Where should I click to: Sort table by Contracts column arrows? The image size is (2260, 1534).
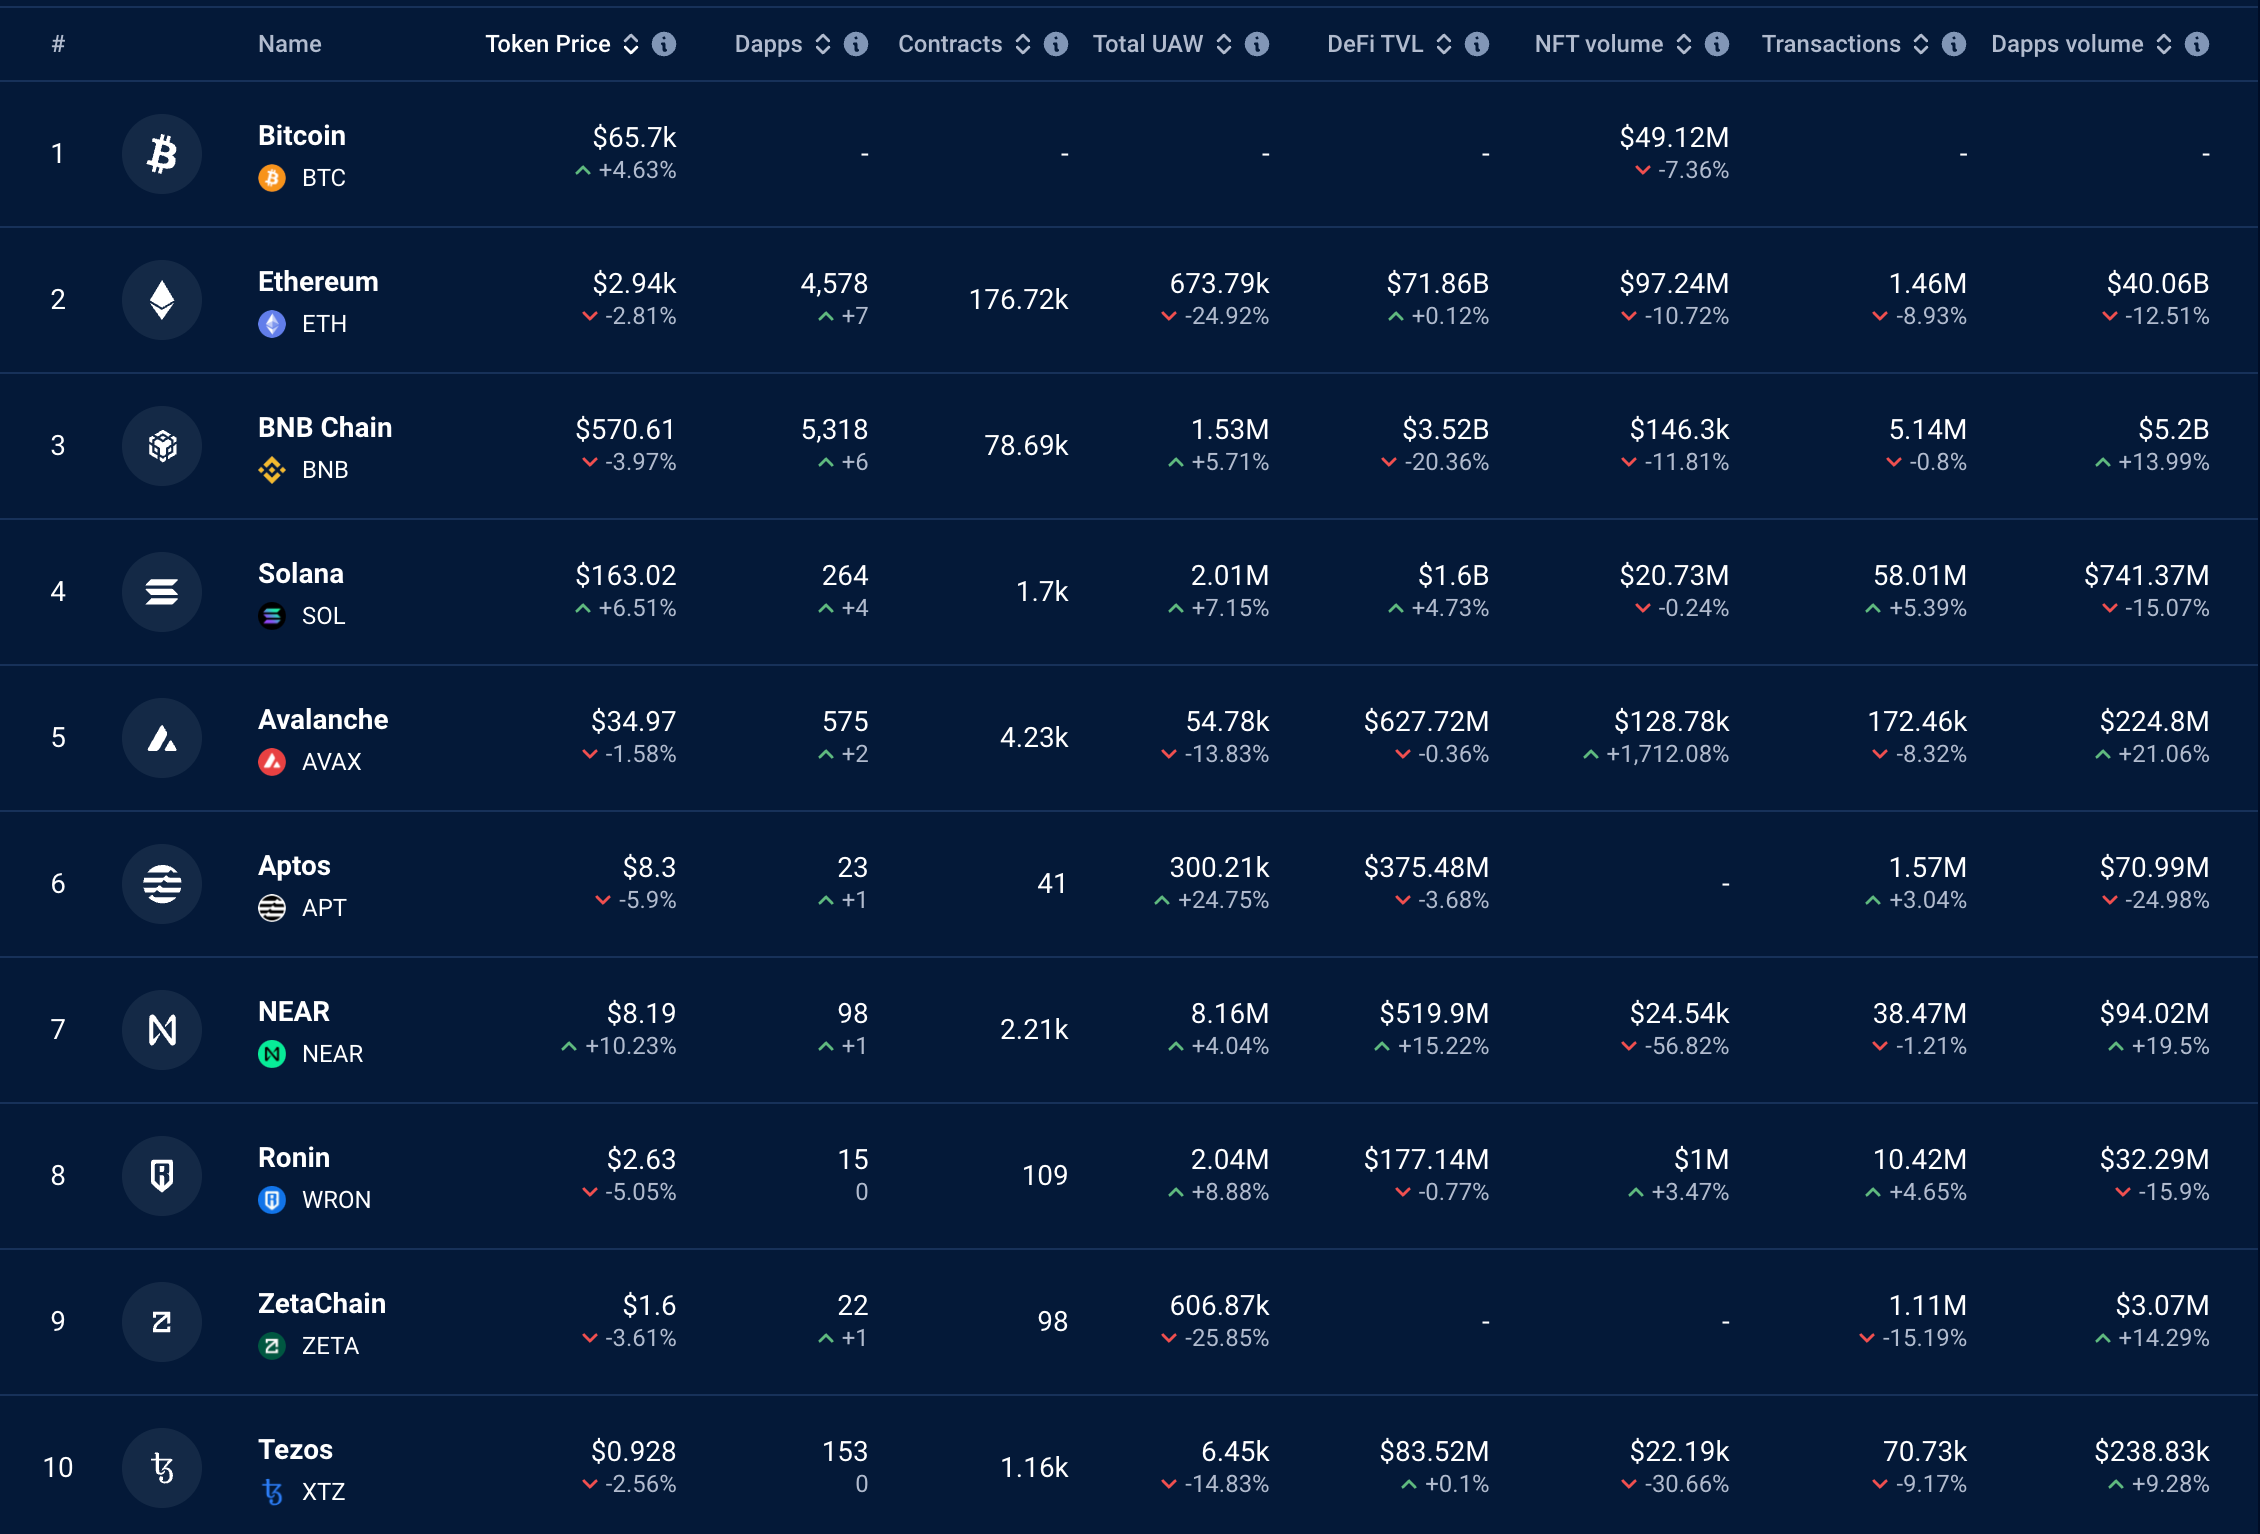point(1023,44)
